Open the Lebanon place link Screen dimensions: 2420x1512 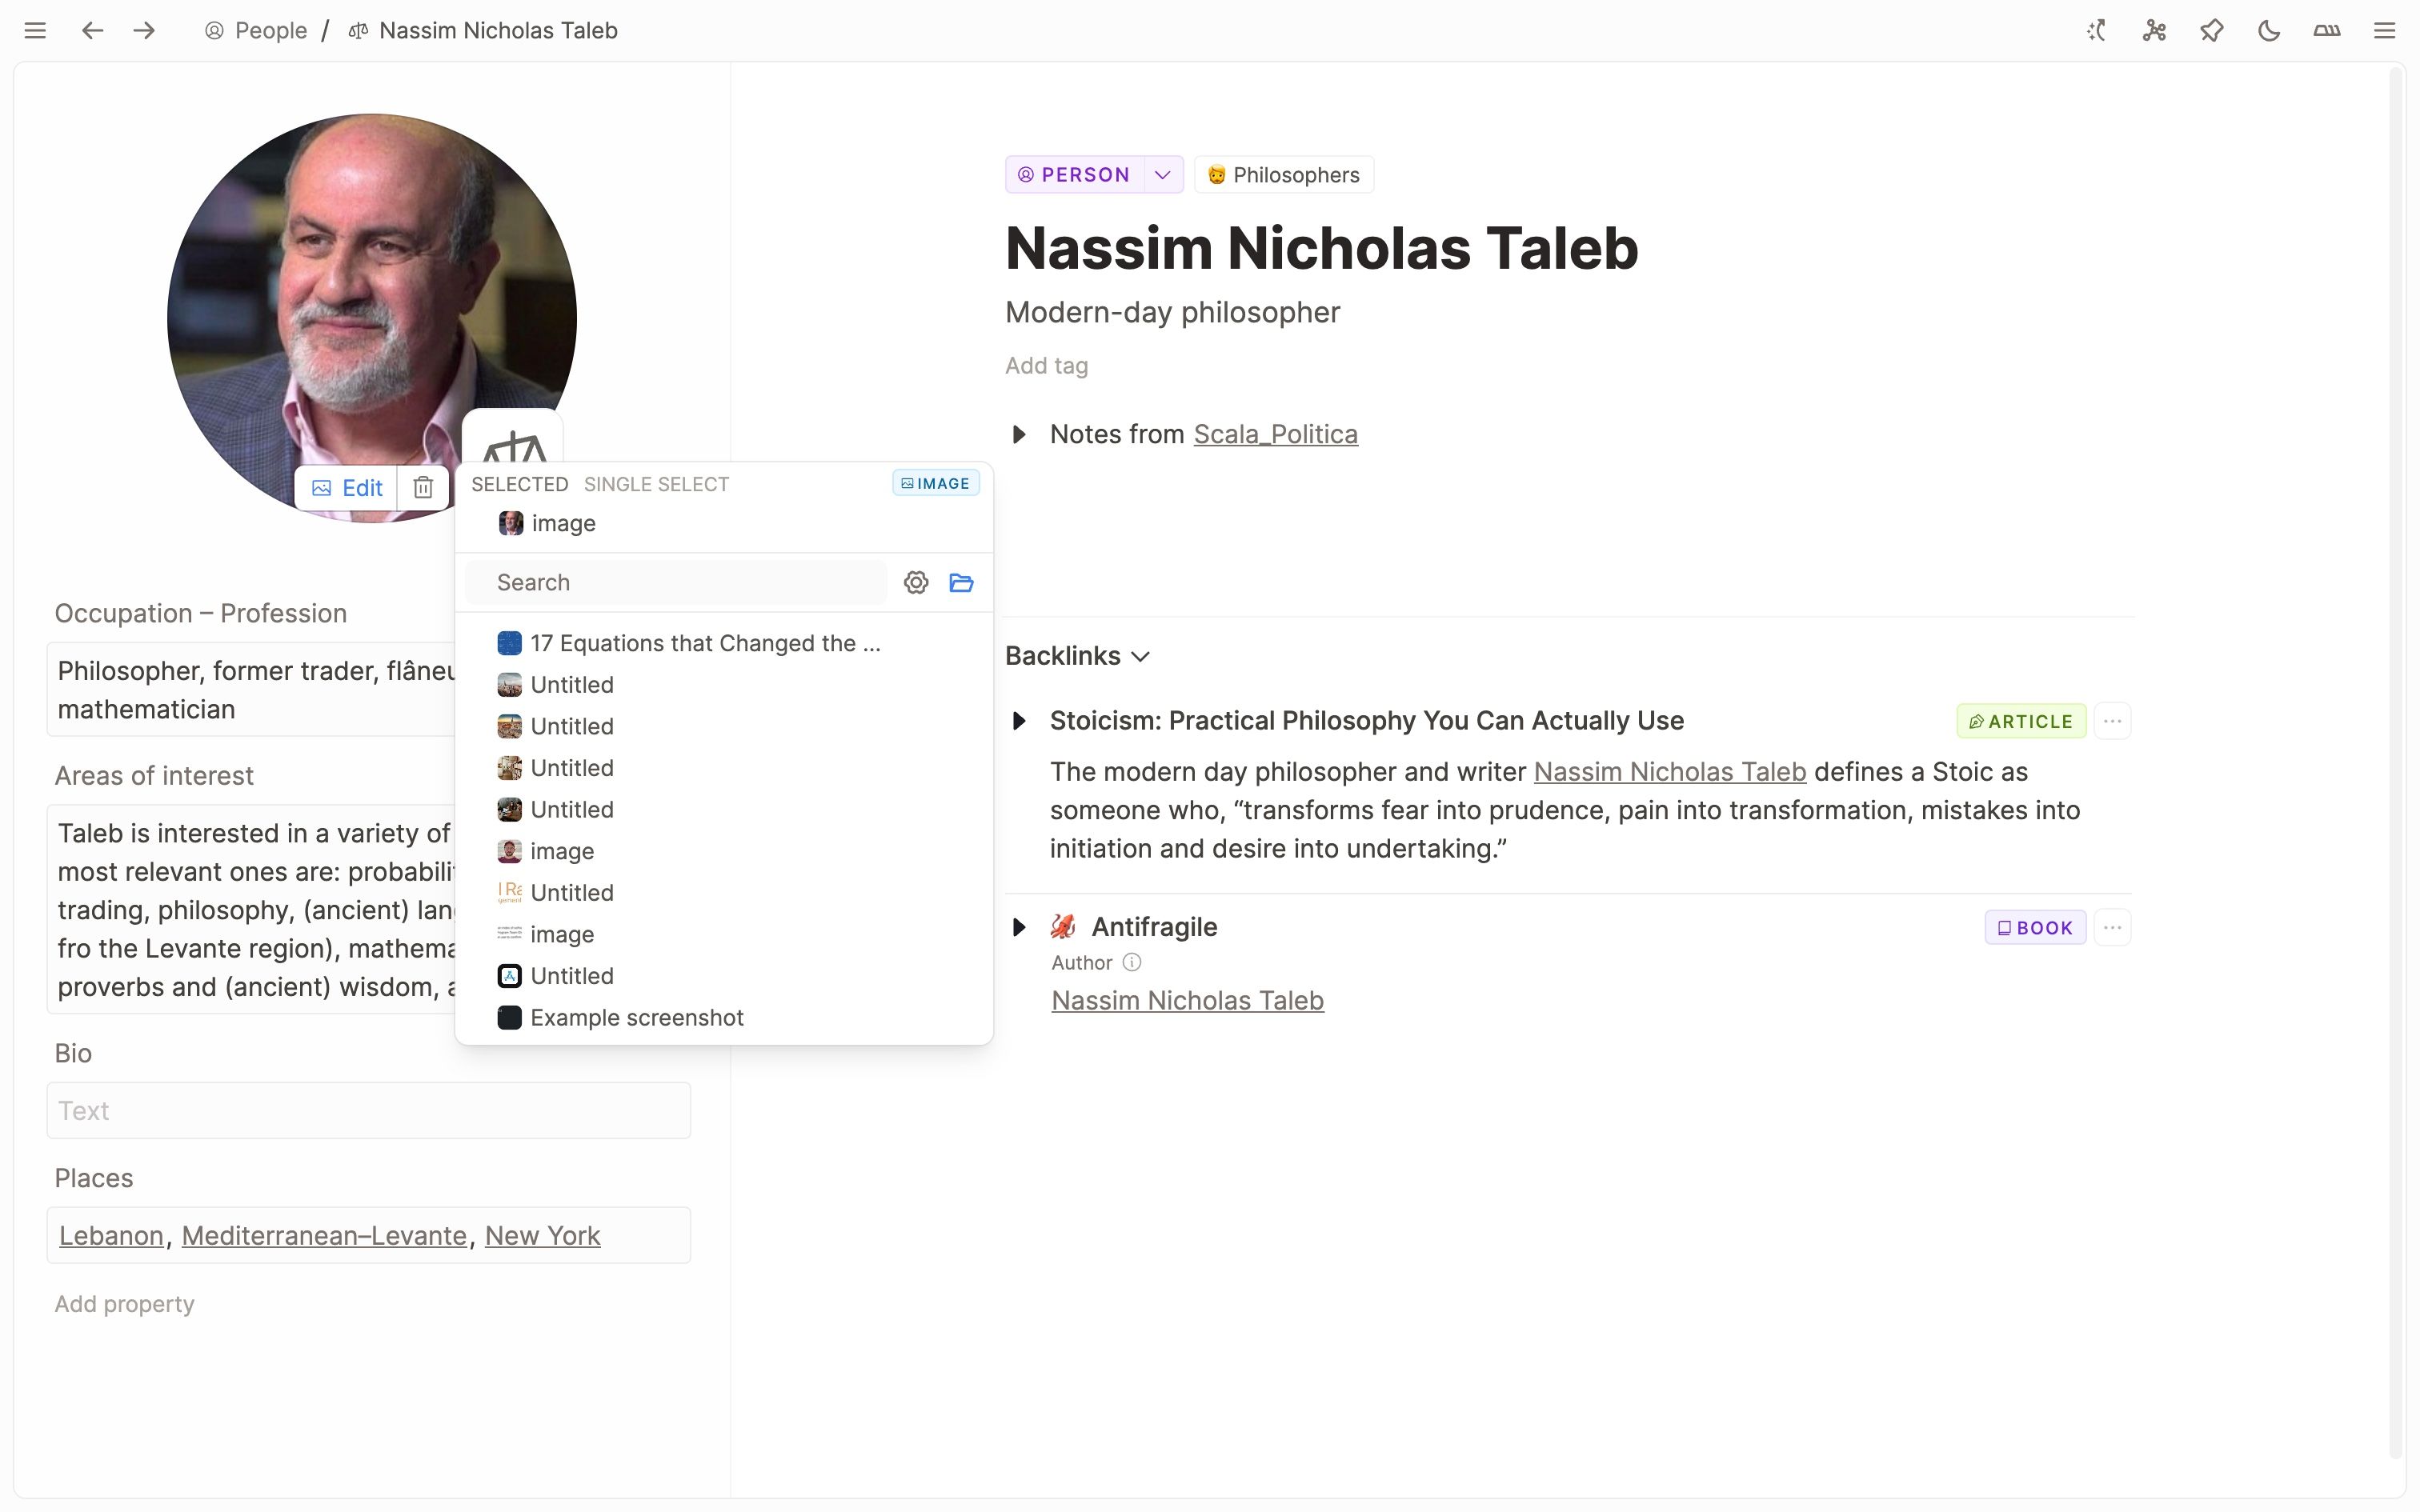point(111,1235)
